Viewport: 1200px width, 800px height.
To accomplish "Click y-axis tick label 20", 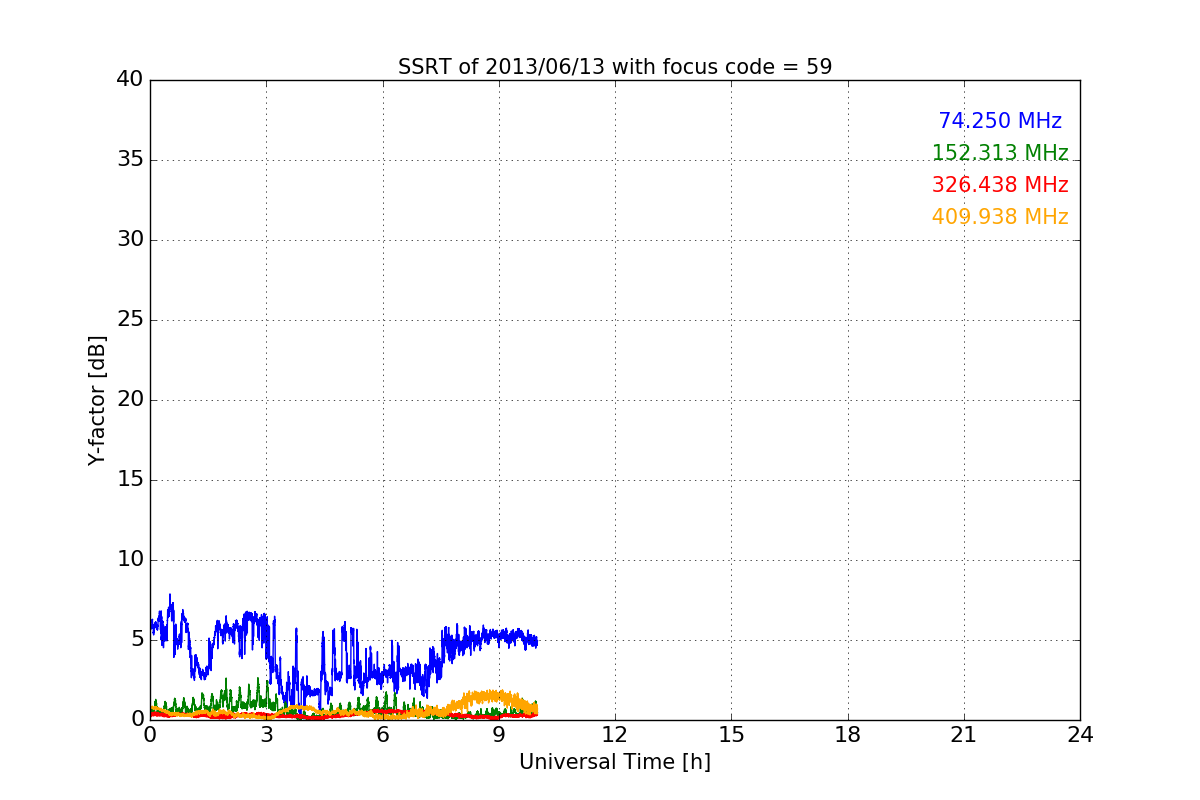I will point(130,400).
